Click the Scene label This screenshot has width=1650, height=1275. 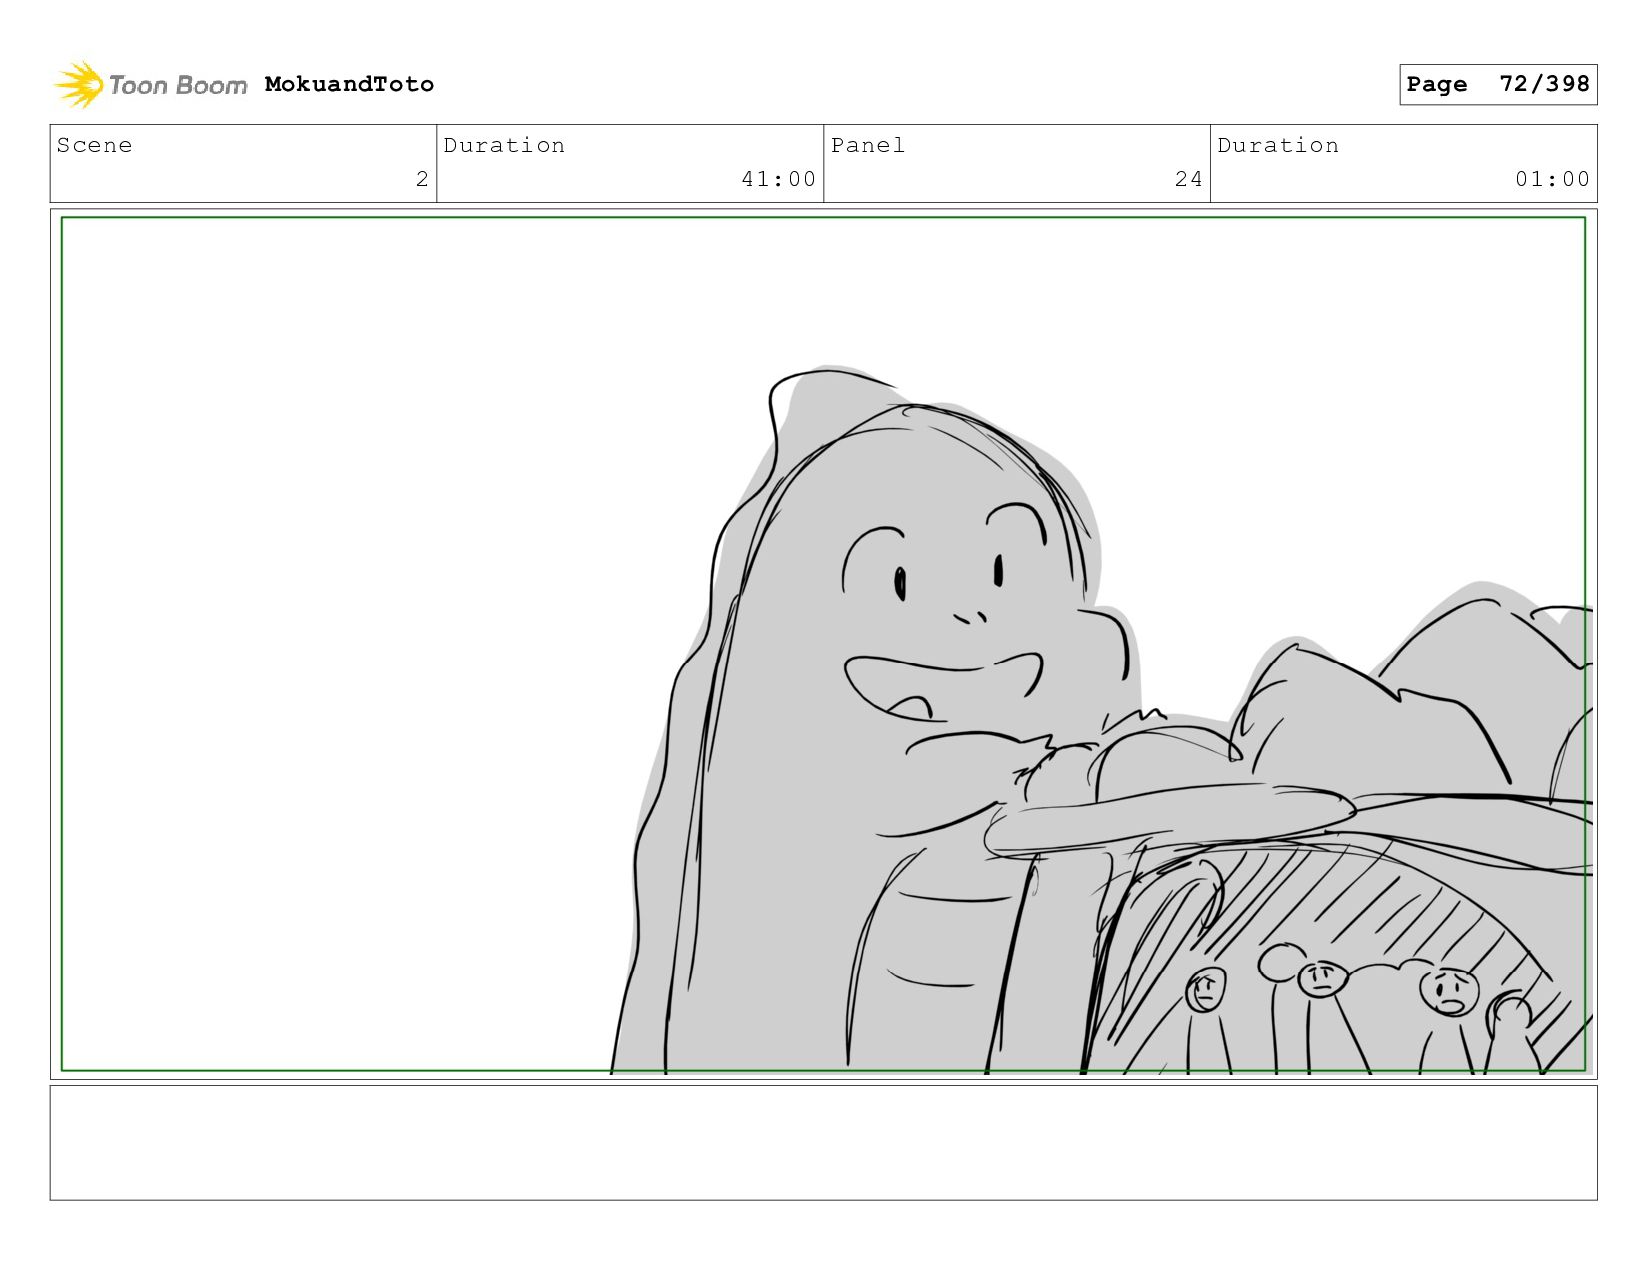pyautogui.click(x=94, y=145)
